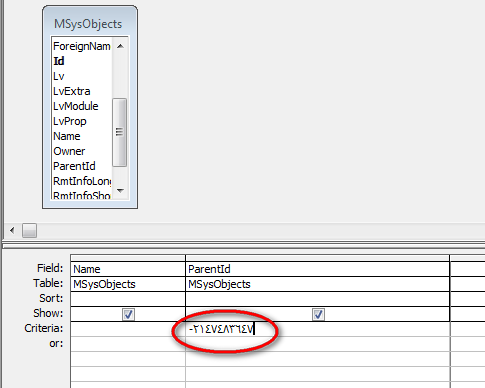Select ForeignNam field in MSysObjects list
The width and height of the screenshot is (485, 388).
click(x=82, y=46)
